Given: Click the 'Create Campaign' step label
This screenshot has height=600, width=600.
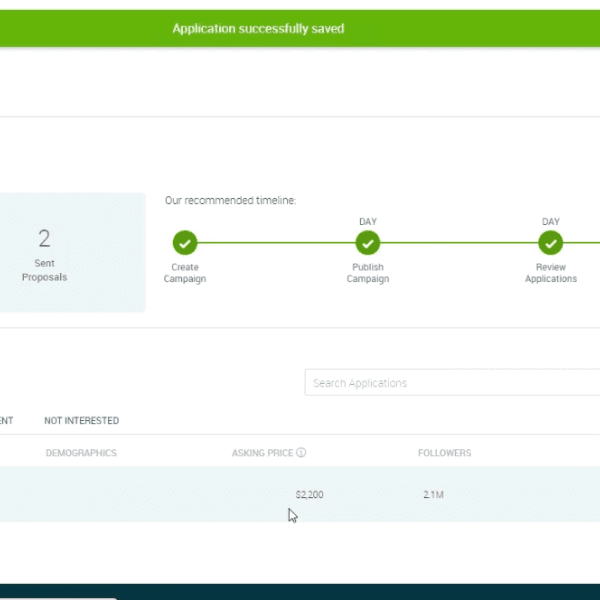Looking at the screenshot, I should click(185, 273).
